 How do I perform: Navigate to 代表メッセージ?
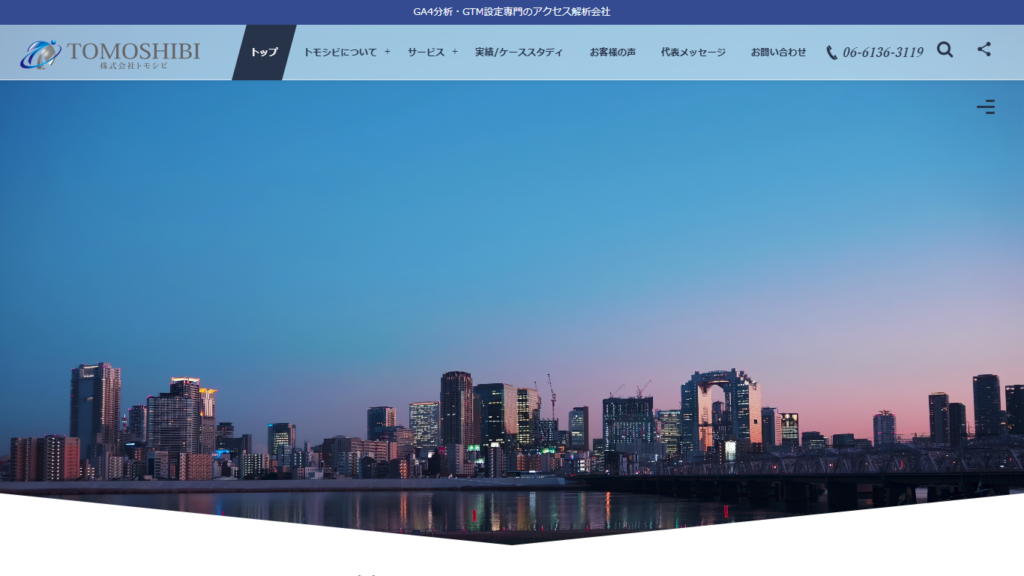point(693,52)
